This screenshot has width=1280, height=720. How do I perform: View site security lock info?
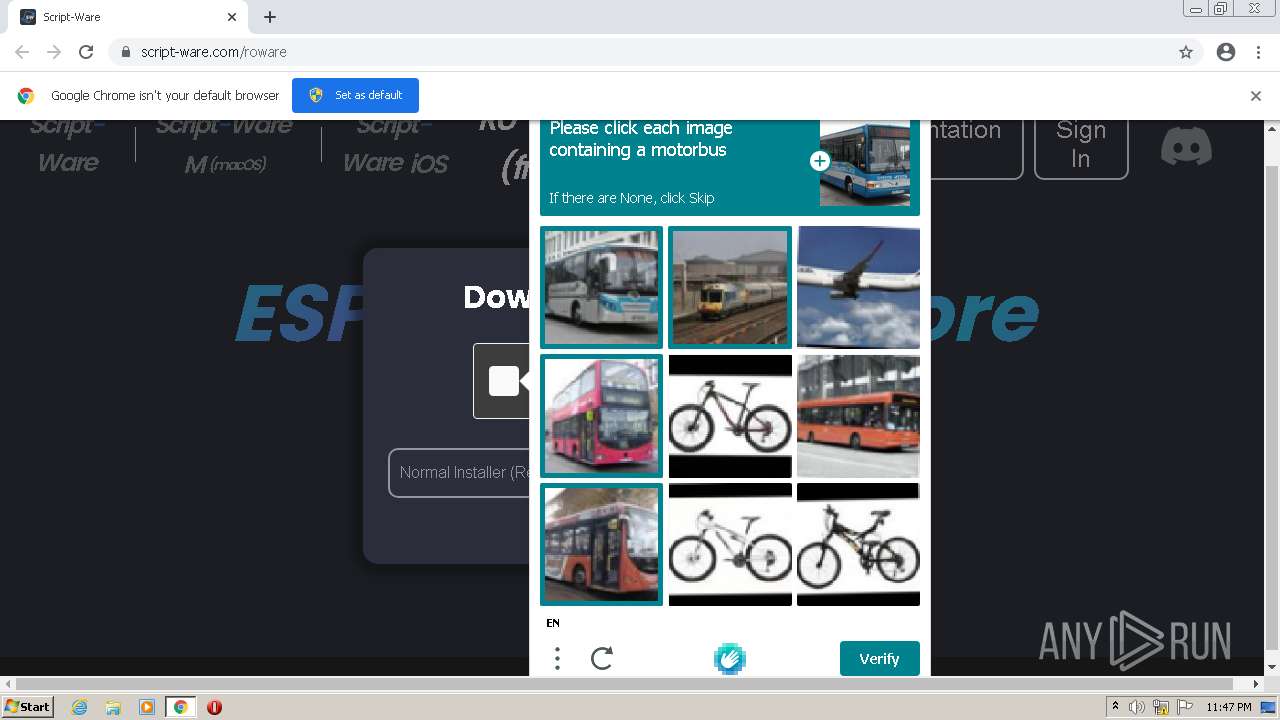click(125, 52)
